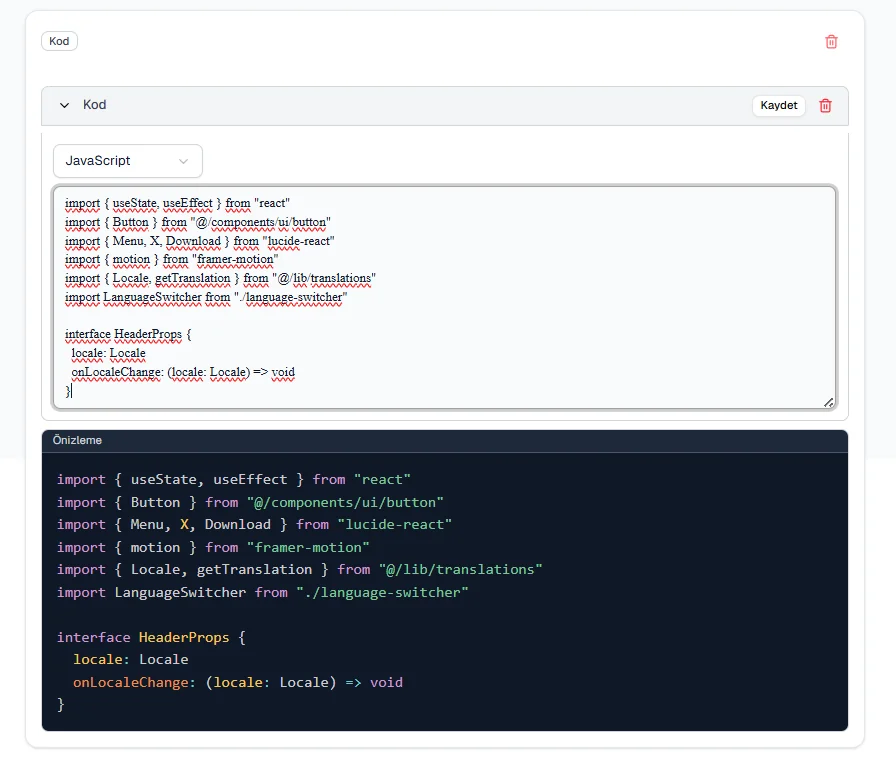Click the framer-motion import line in editor
Screen dimensions: 896x761
point(171,259)
